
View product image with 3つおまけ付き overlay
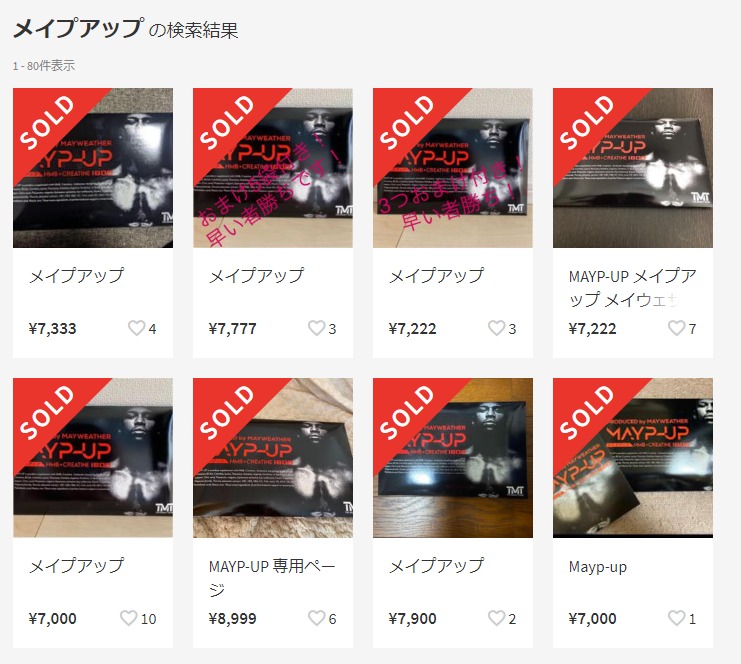(453, 168)
